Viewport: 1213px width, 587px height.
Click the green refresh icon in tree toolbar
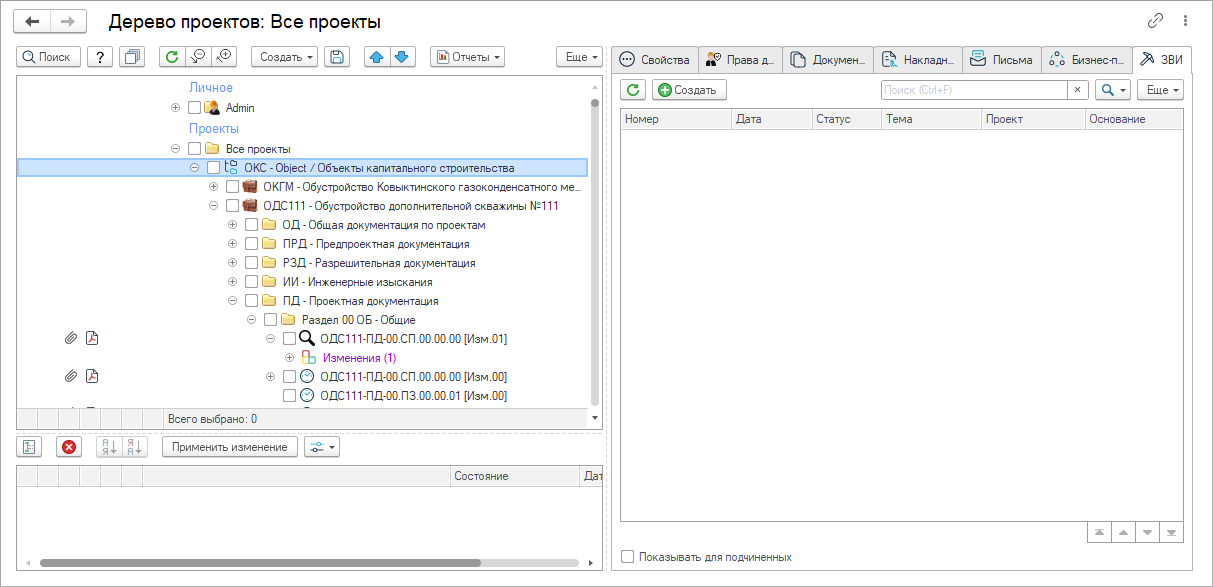(x=172, y=57)
